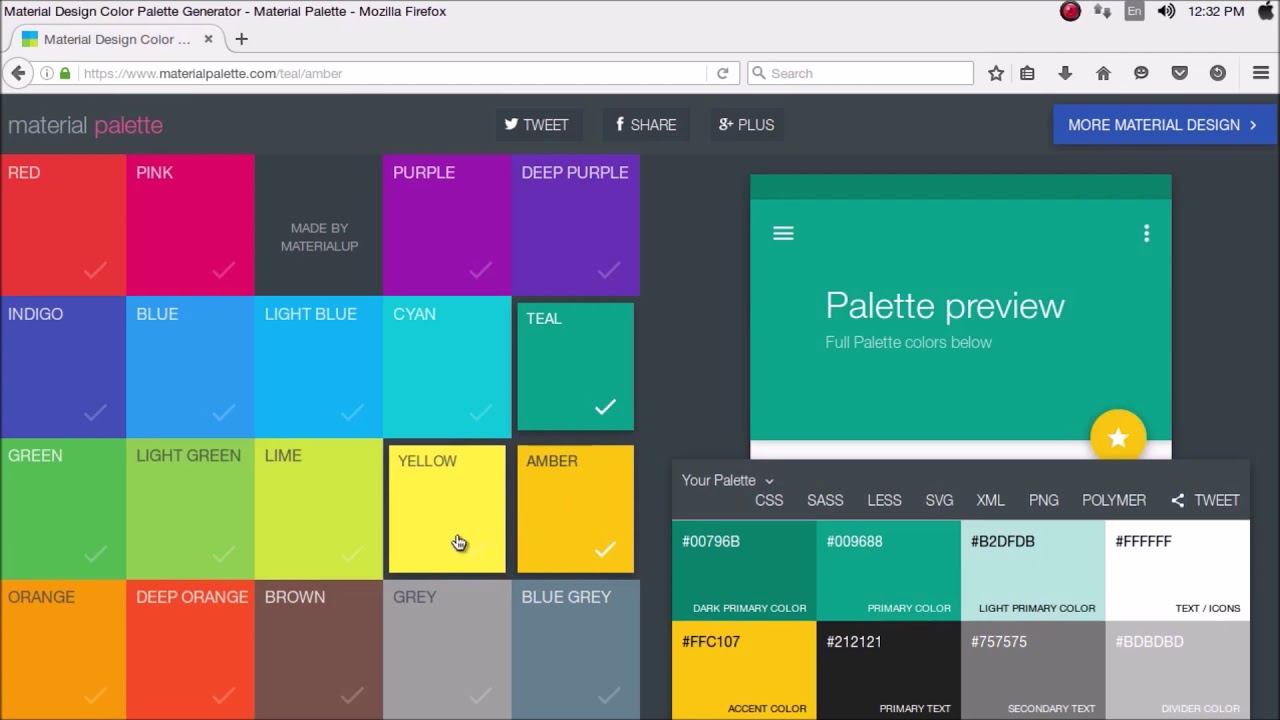Open the Firefox hamburger menu

click(1260, 73)
